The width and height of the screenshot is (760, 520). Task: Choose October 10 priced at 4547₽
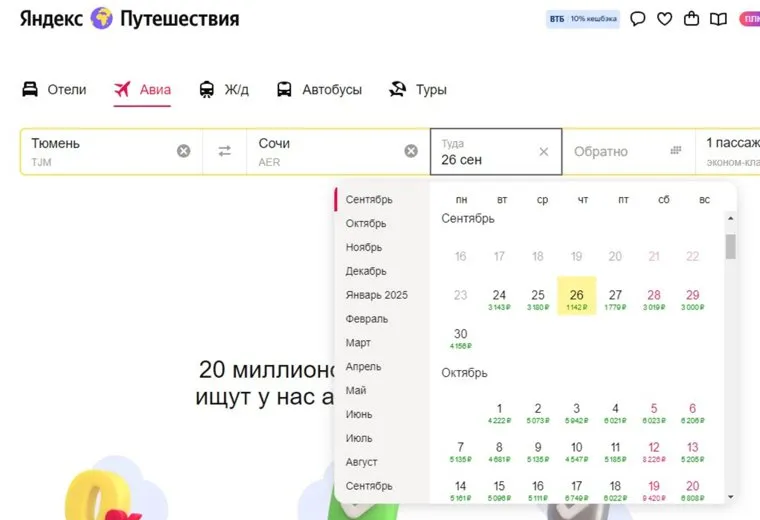(576, 451)
